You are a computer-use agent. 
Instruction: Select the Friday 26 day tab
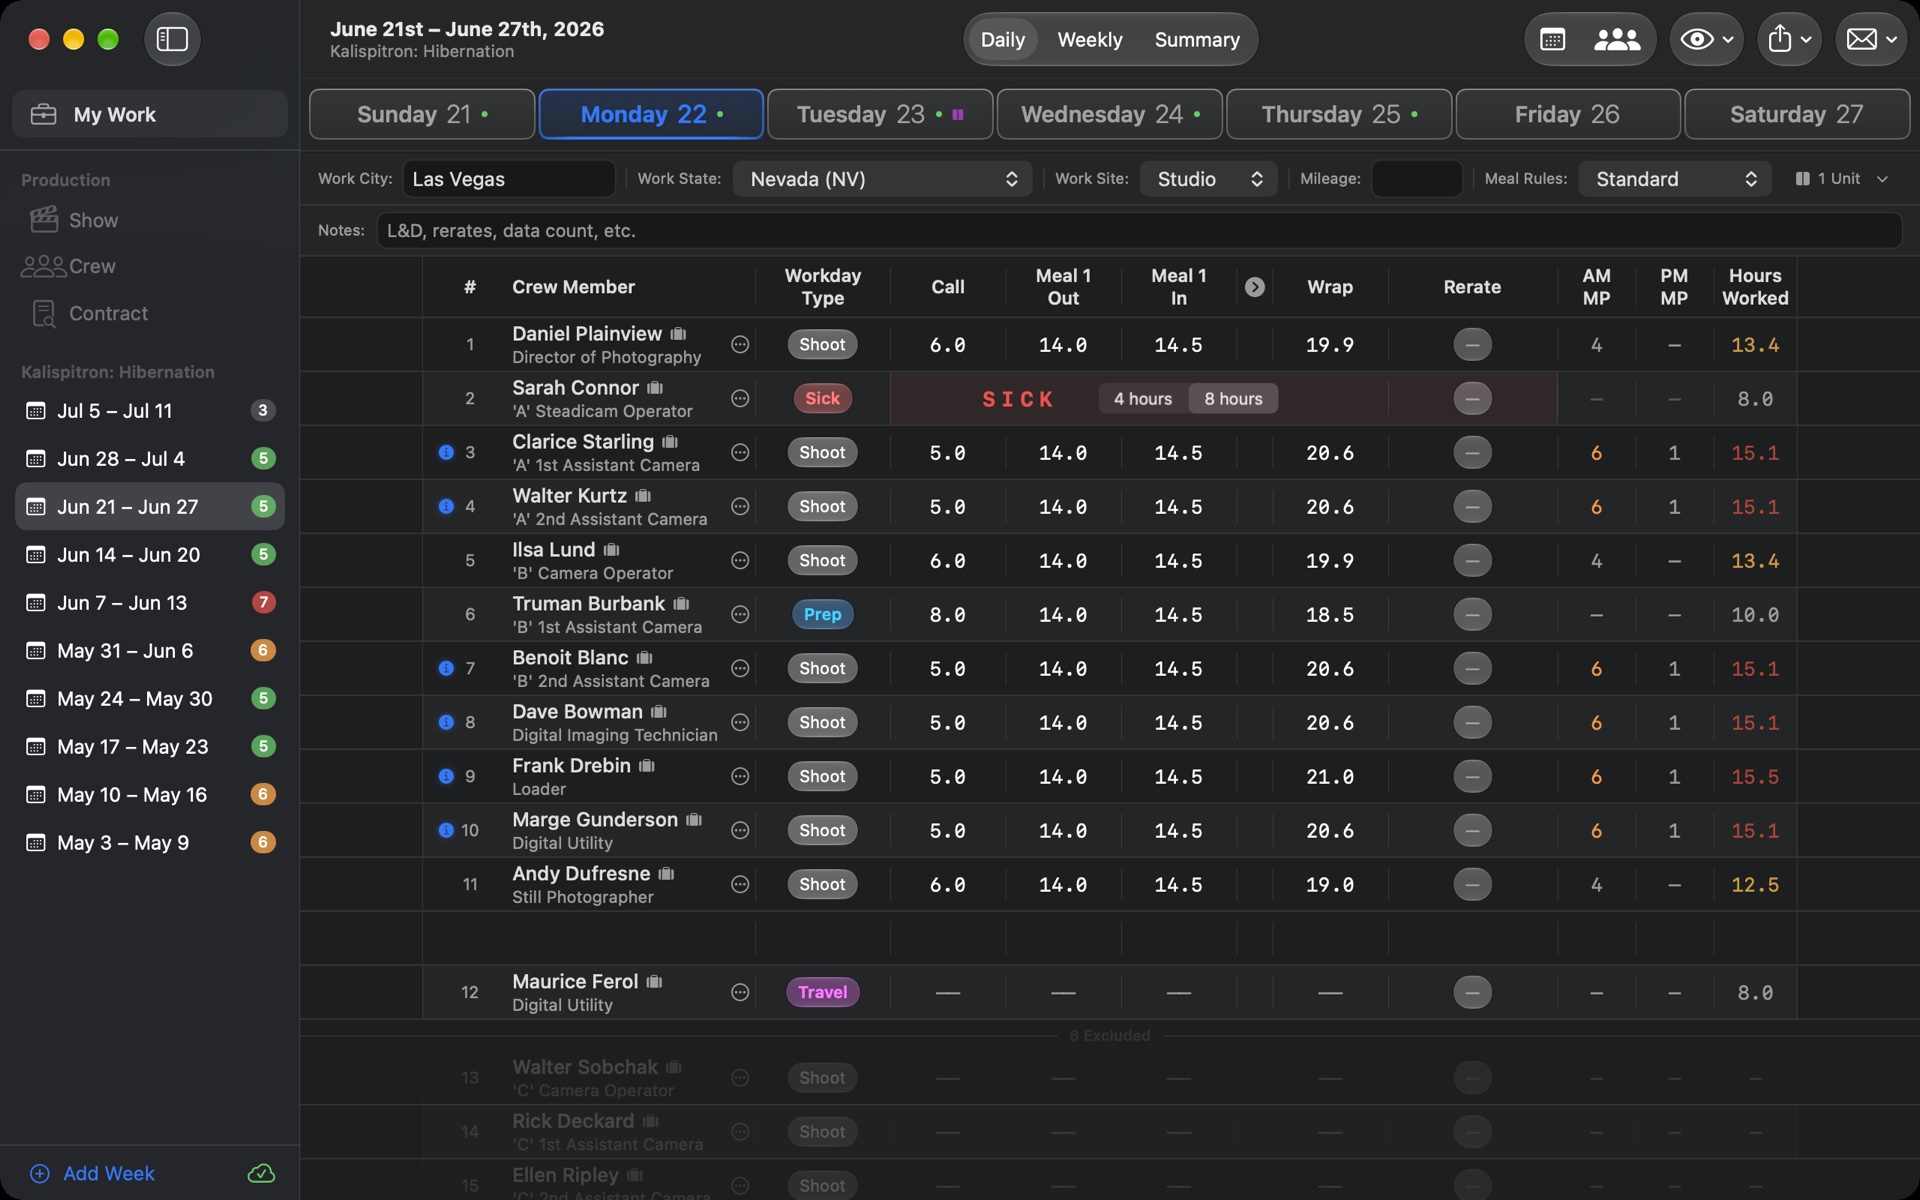(1567, 114)
